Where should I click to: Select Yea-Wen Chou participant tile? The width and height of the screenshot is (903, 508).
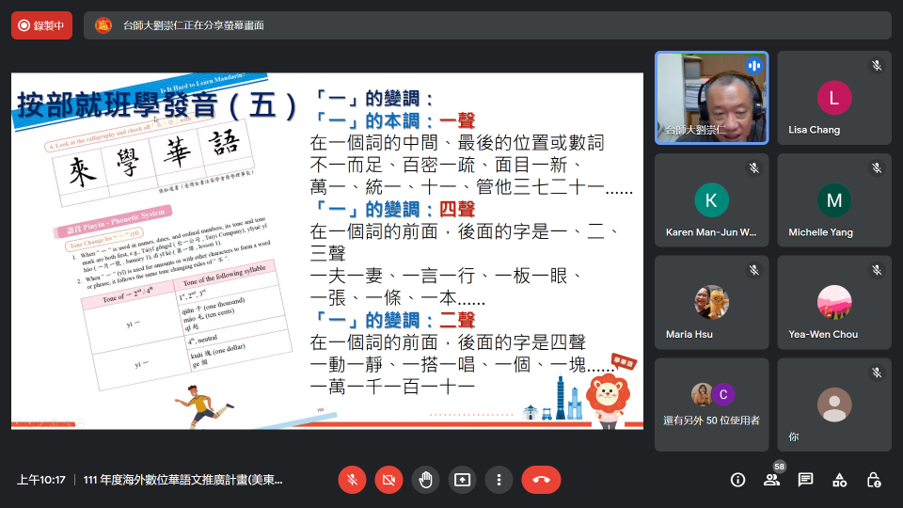point(834,302)
